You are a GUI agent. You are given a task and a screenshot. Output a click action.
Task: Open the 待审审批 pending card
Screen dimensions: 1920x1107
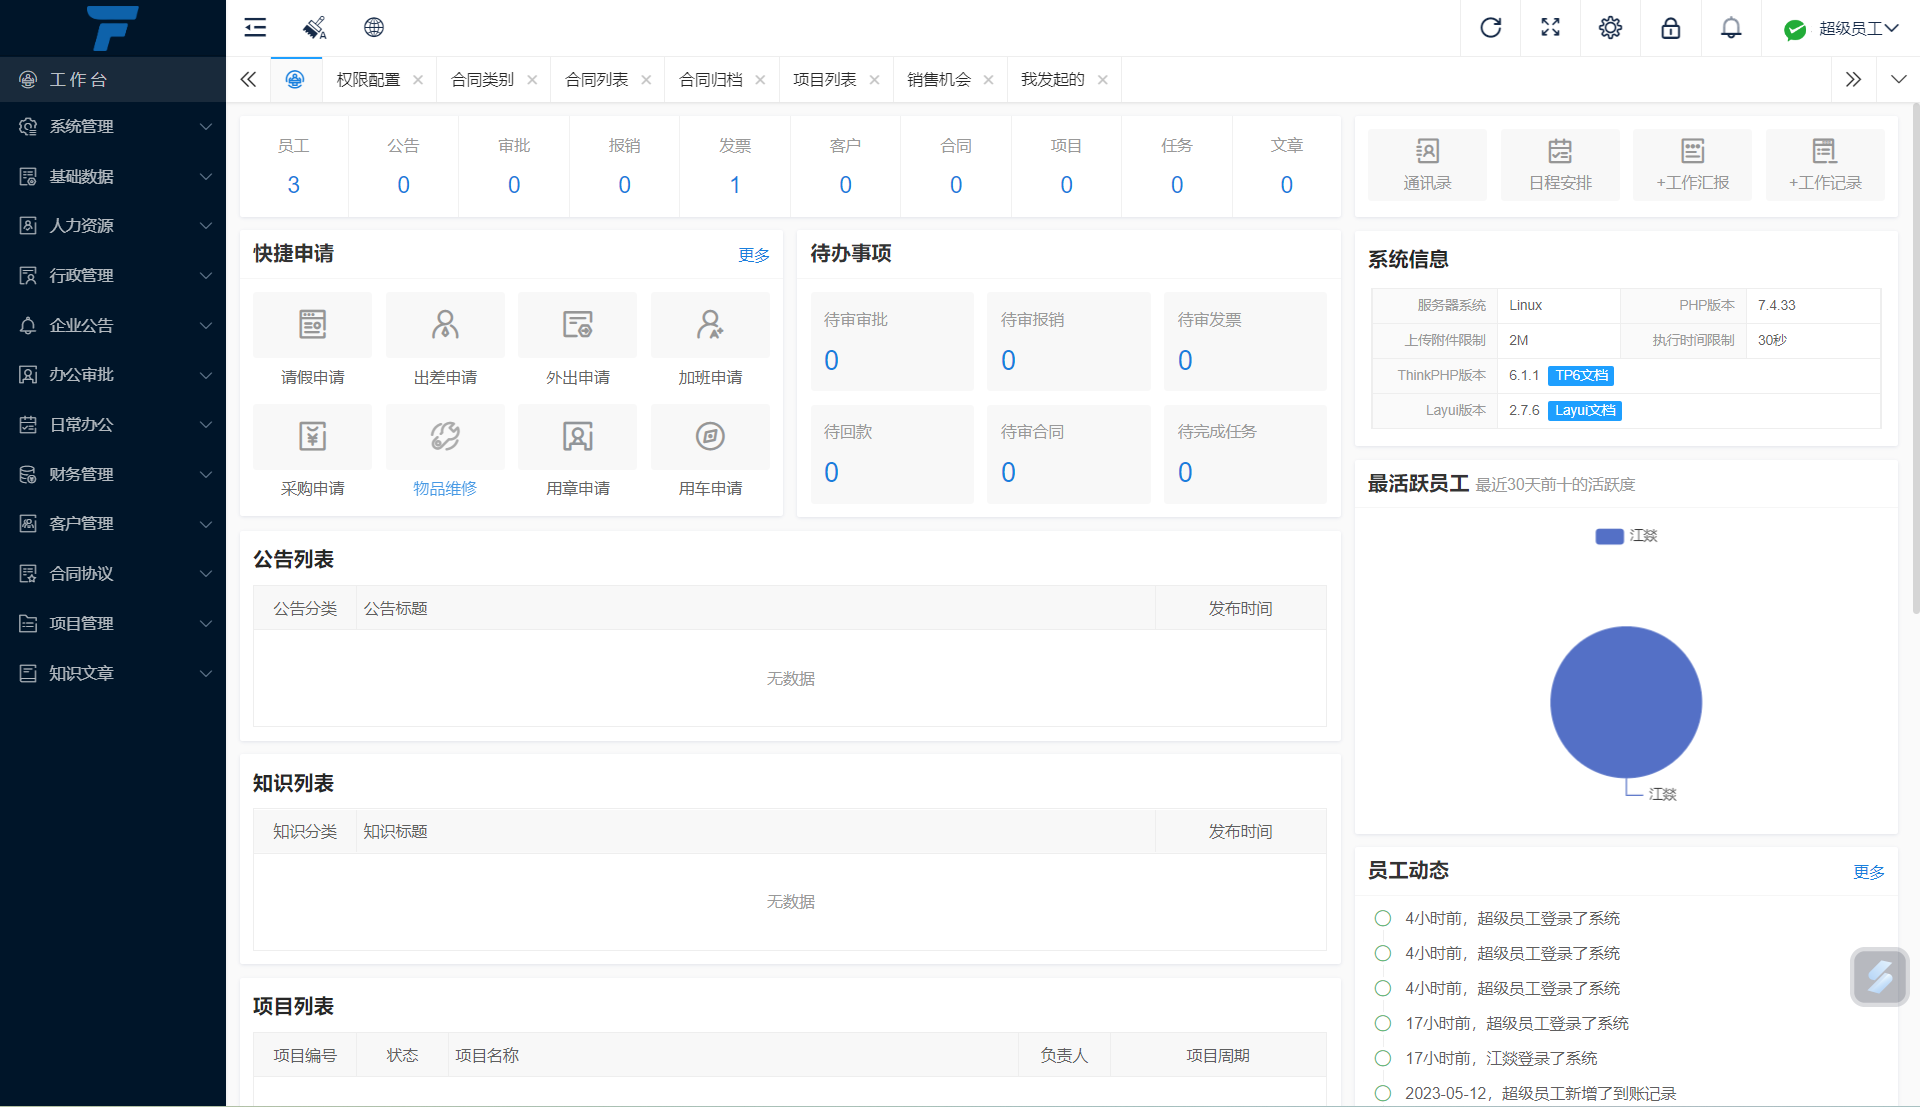892,341
